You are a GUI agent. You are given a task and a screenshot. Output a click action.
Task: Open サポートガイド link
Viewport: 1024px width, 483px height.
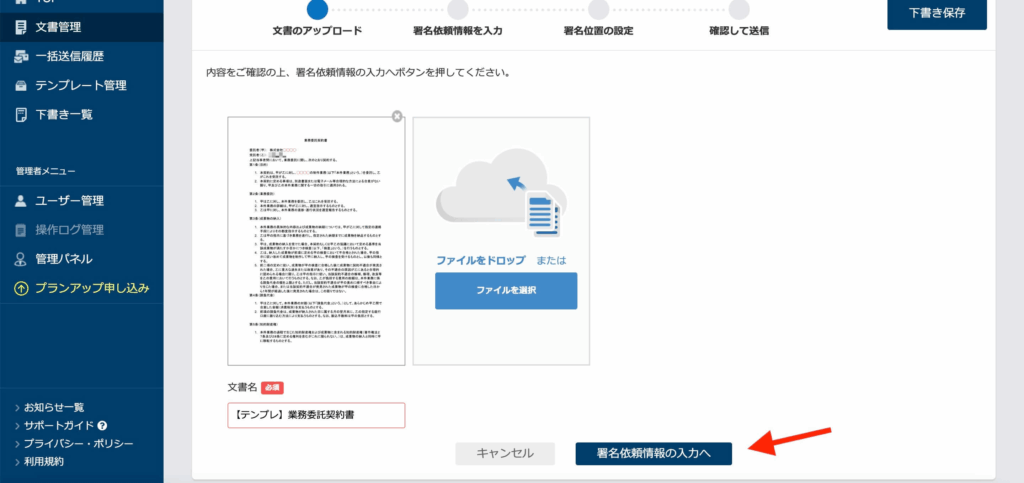pos(60,426)
